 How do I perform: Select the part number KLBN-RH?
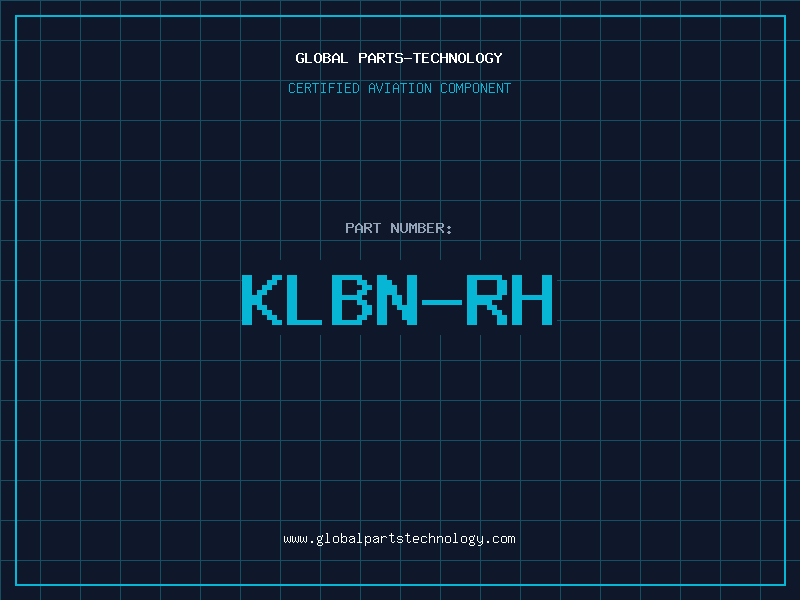(x=397, y=299)
